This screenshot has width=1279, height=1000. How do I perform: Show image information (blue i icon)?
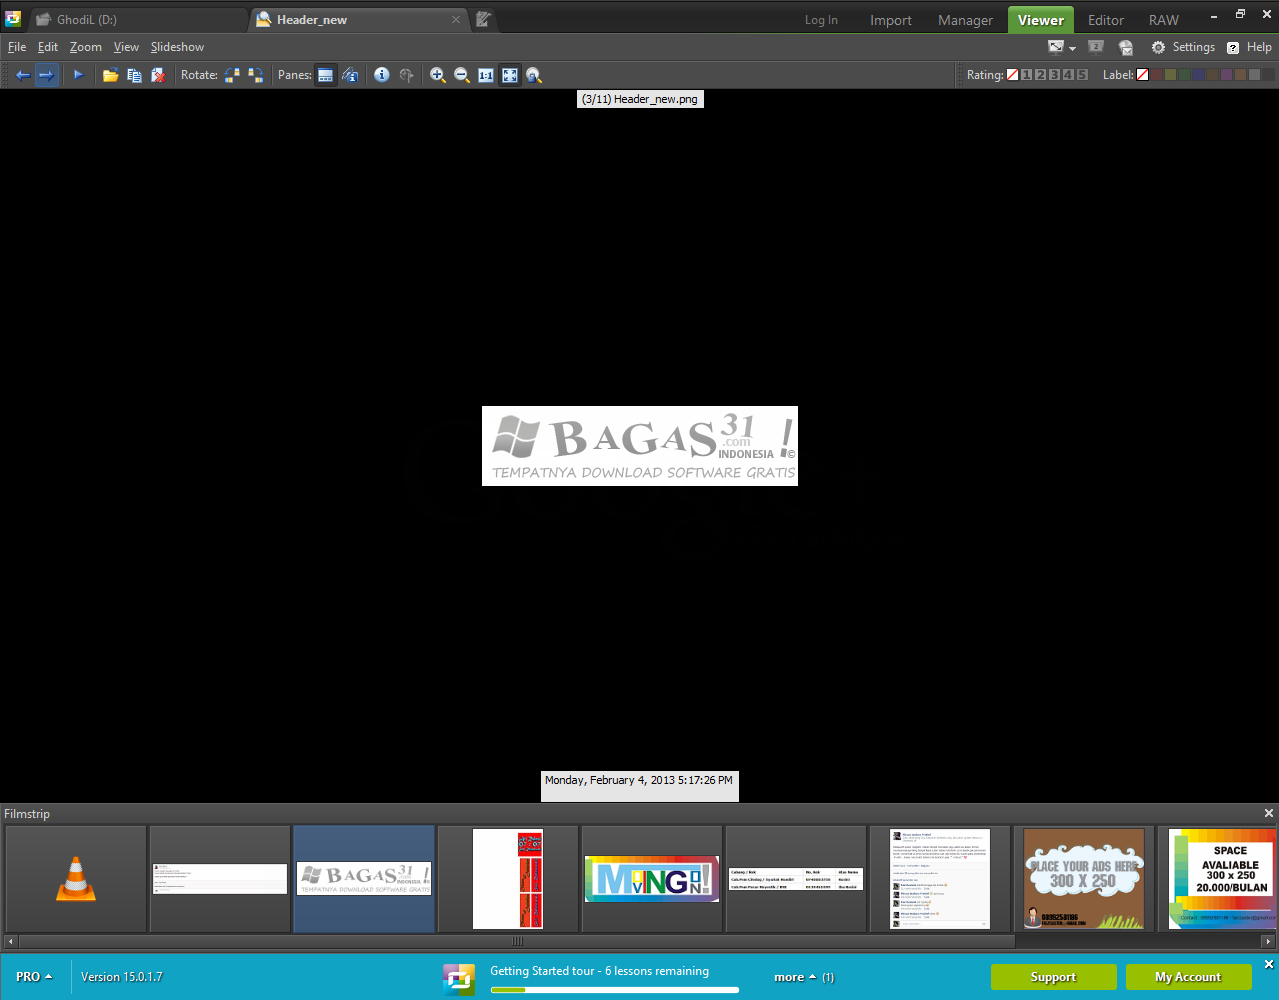point(382,75)
